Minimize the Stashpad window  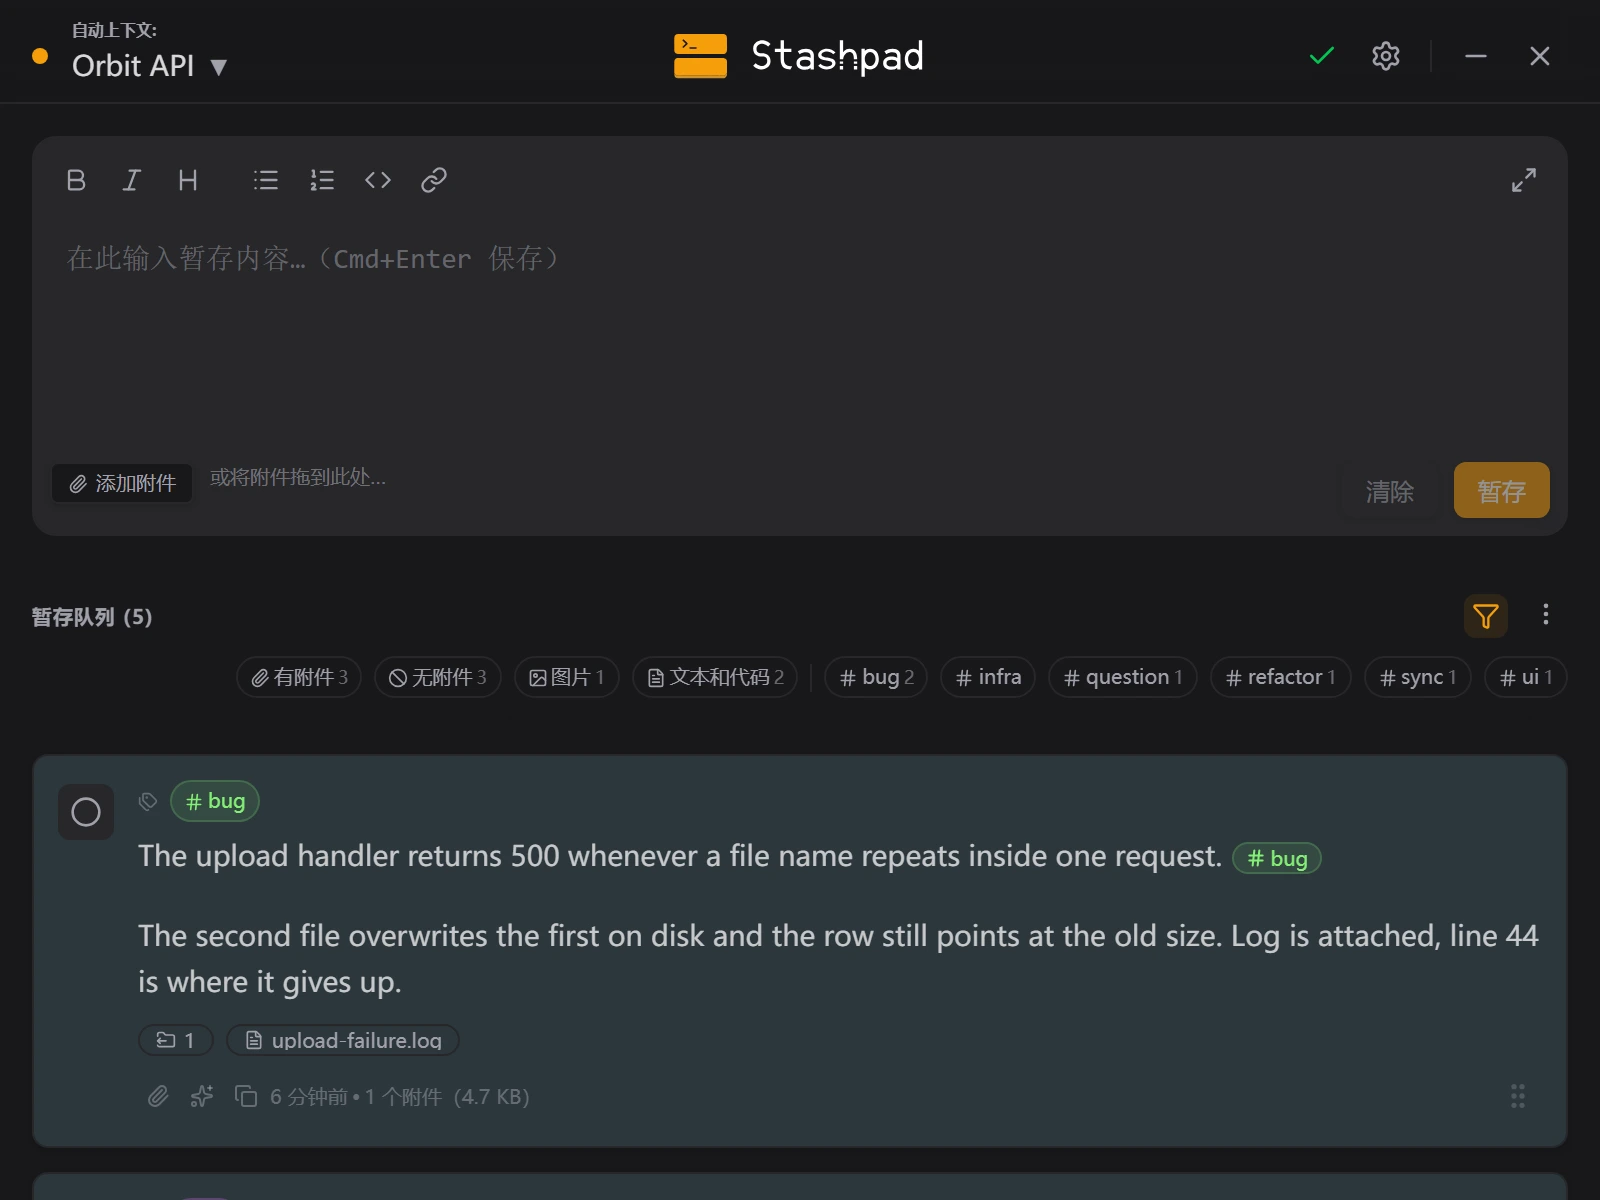(1476, 56)
